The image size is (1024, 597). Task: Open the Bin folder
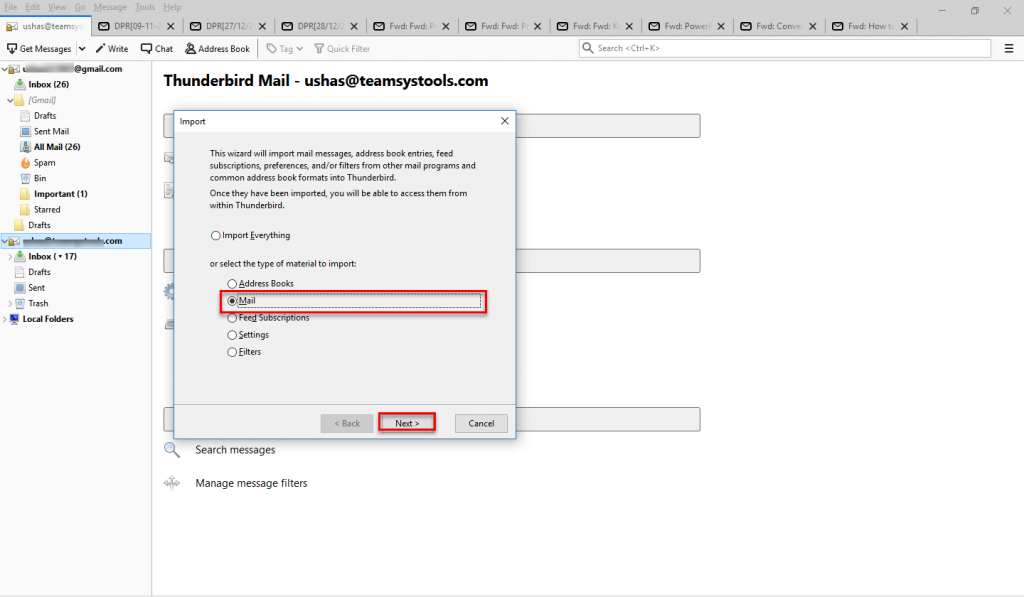pos(40,178)
